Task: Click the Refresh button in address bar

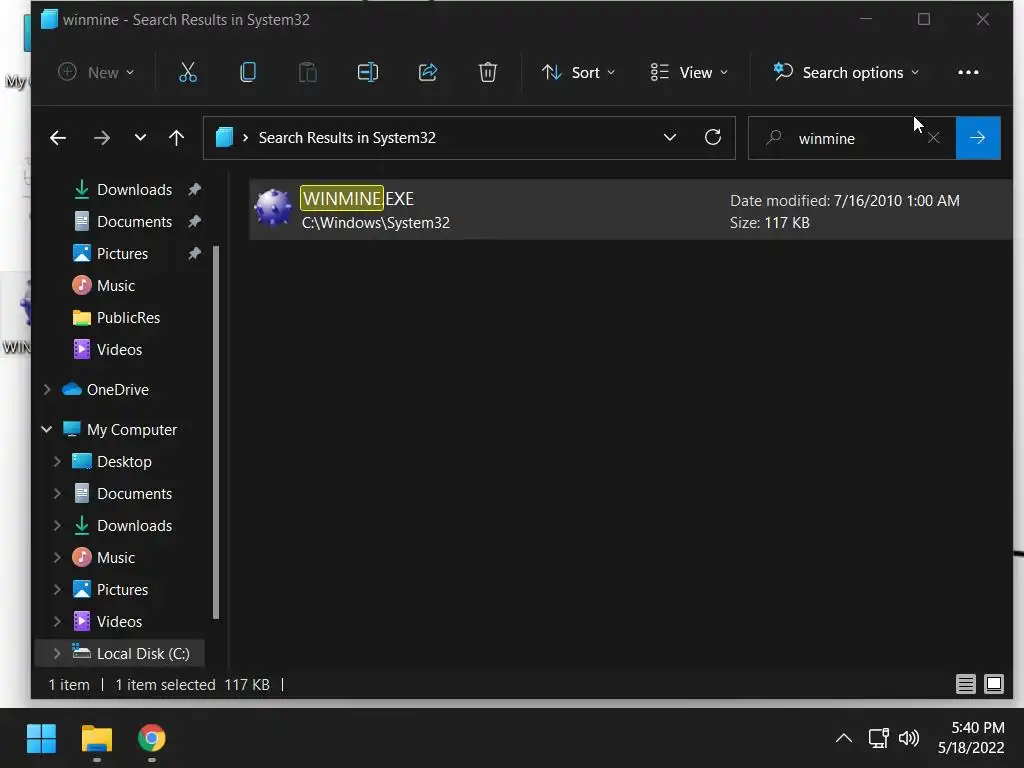Action: point(712,137)
